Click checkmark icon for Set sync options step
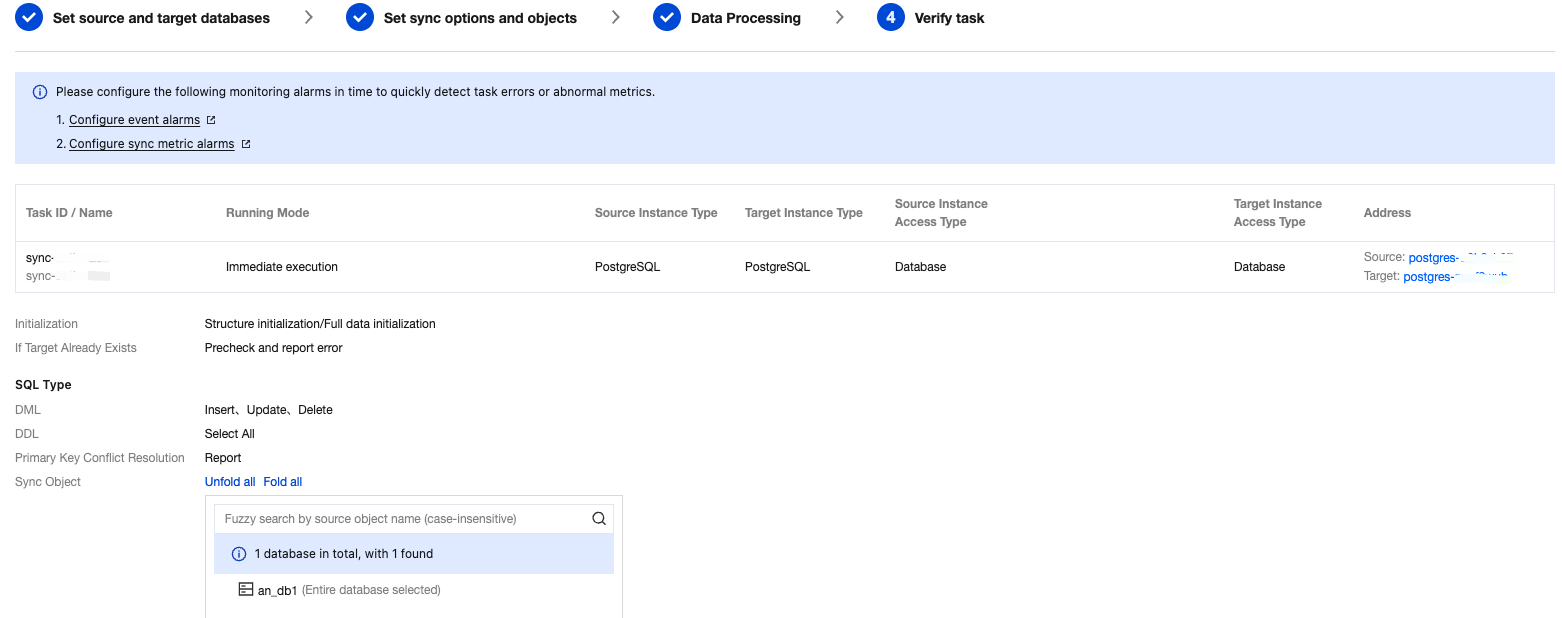 [x=360, y=18]
